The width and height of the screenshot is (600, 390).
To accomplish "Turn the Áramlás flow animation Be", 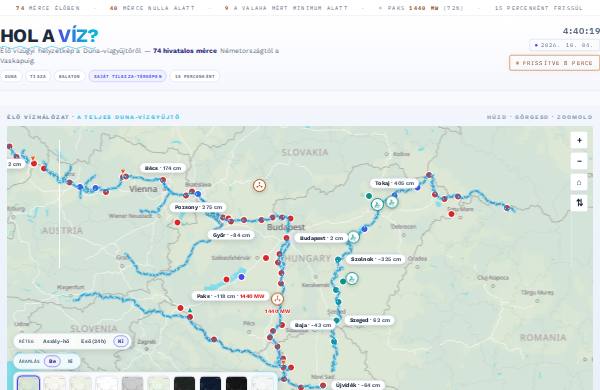I will pyautogui.click(x=52, y=361).
